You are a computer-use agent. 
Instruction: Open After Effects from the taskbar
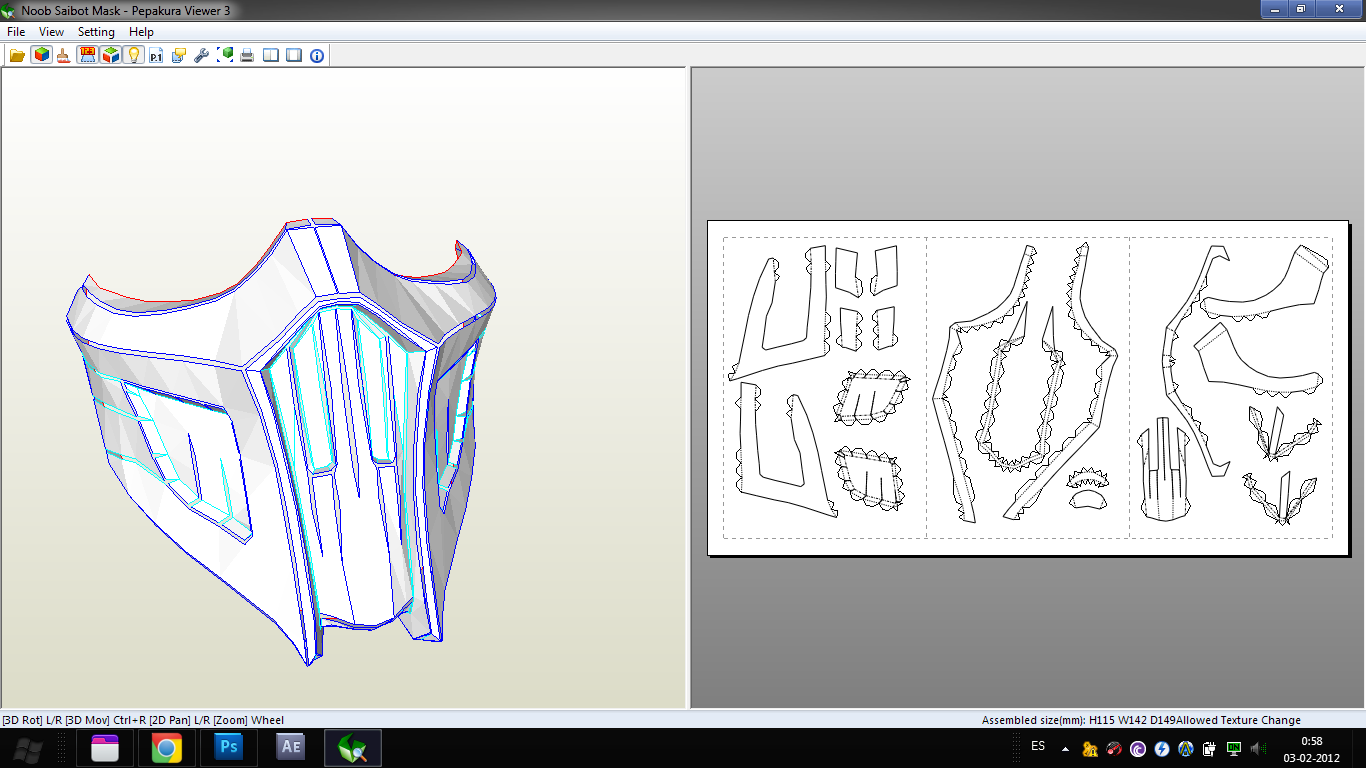291,747
